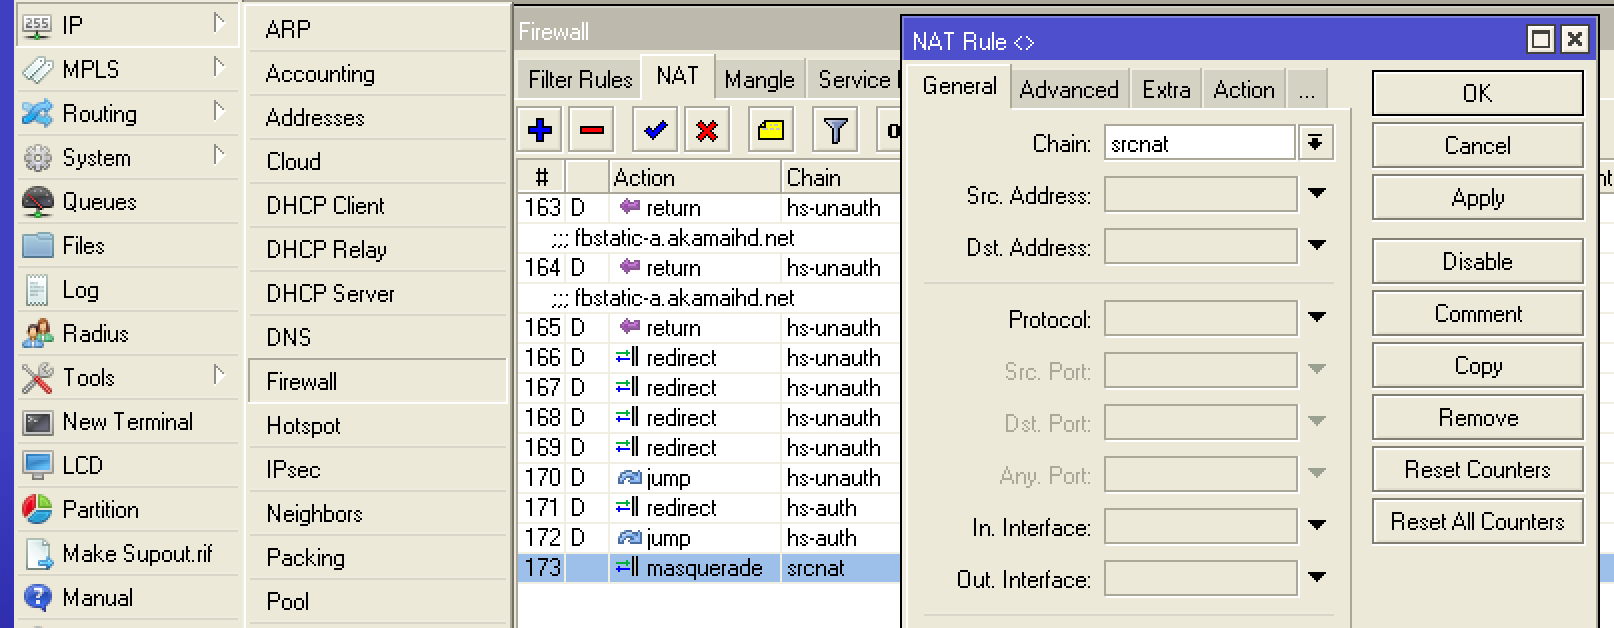
Task: Click the MPLS sidebar icon
Action: click(37, 70)
